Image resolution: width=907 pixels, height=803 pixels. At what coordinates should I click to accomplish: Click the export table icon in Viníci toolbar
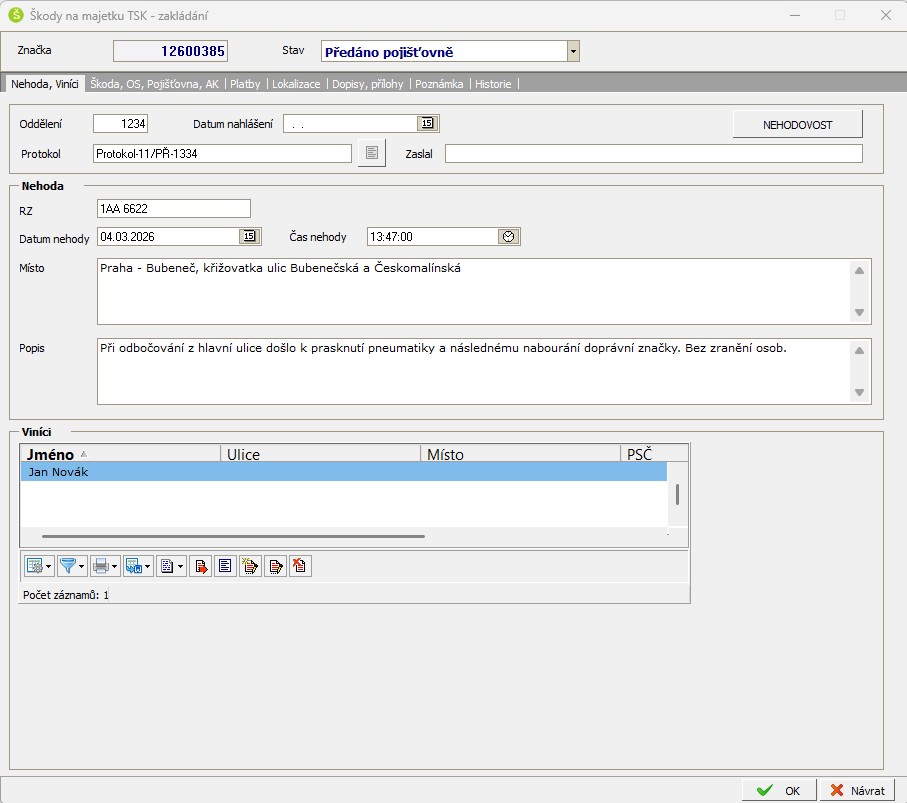[134, 566]
